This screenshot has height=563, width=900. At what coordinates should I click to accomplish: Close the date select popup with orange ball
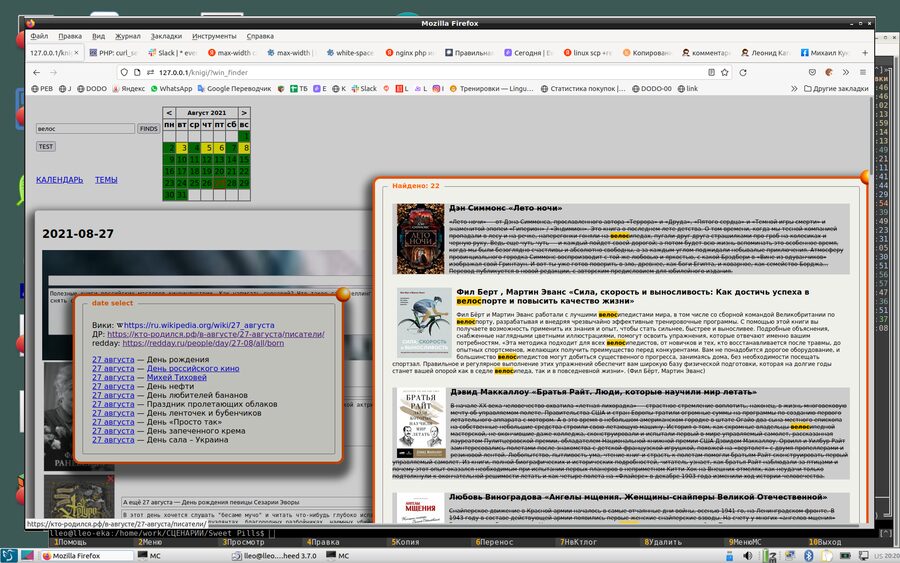[343, 294]
